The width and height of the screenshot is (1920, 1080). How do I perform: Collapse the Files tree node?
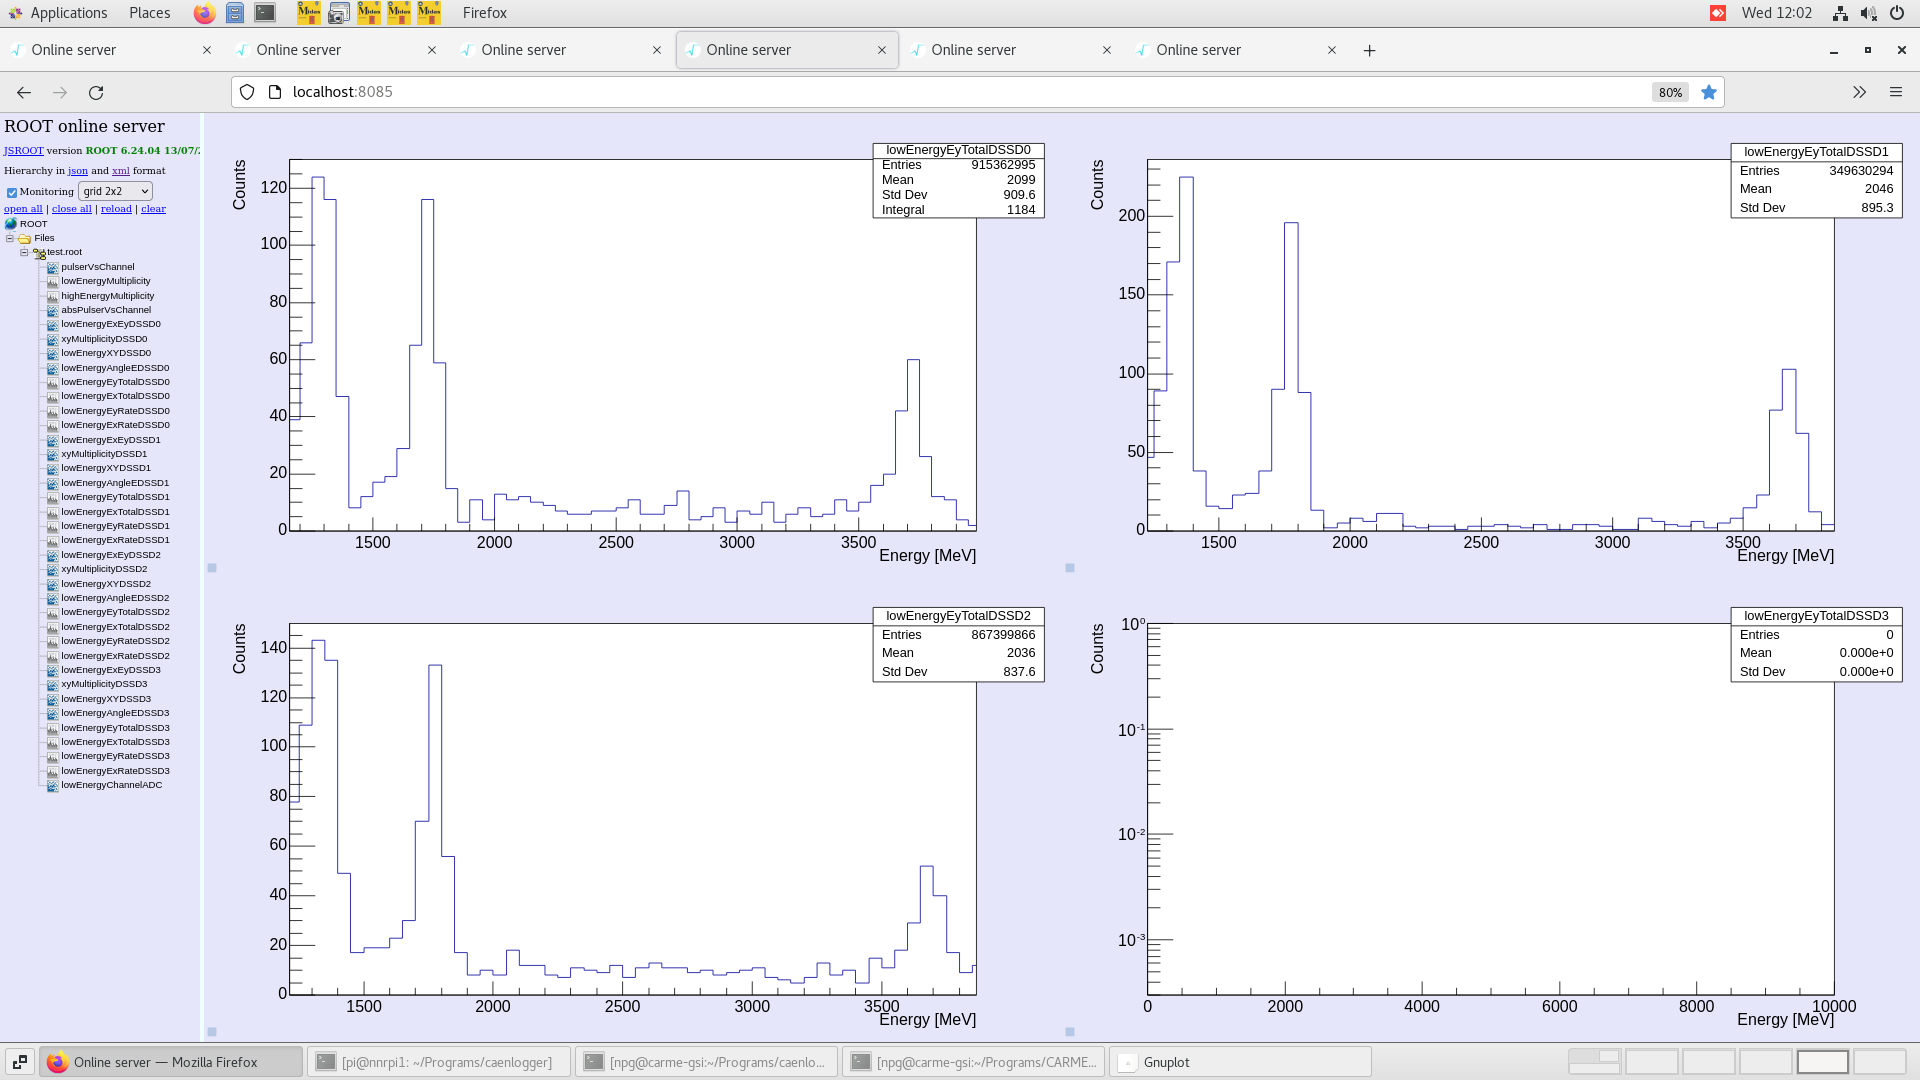tap(10, 239)
